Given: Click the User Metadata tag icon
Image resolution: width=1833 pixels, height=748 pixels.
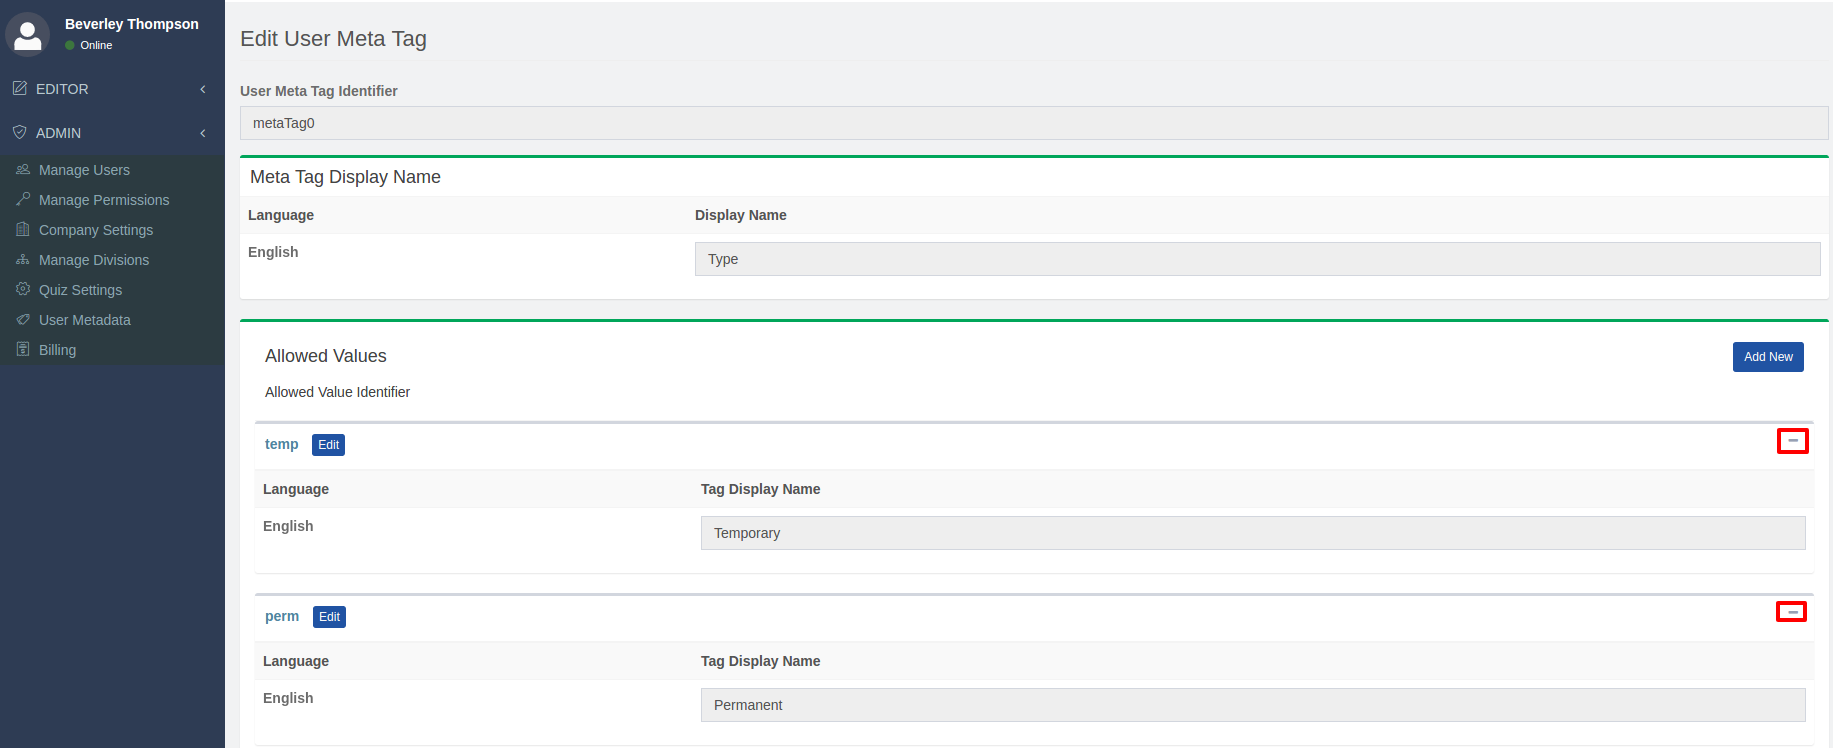Looking at the screenshot, I should [23, 320].
